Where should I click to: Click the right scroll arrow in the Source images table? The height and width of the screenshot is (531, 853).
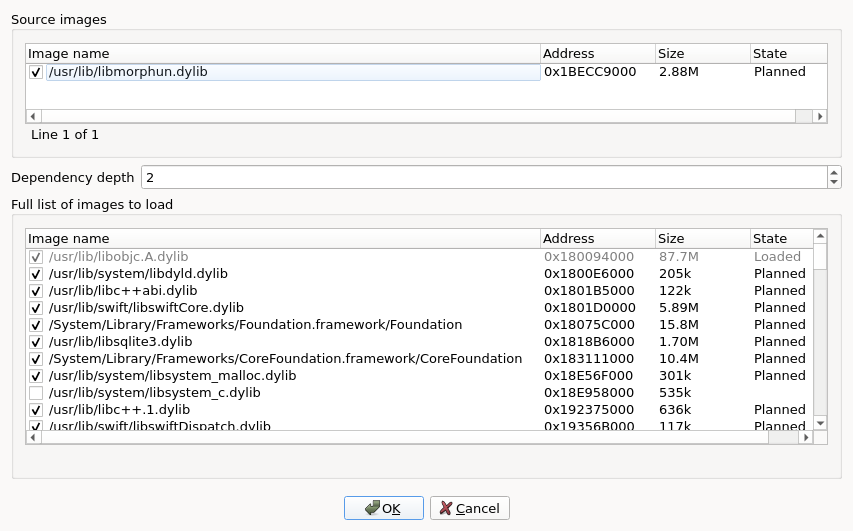[820, 116]
